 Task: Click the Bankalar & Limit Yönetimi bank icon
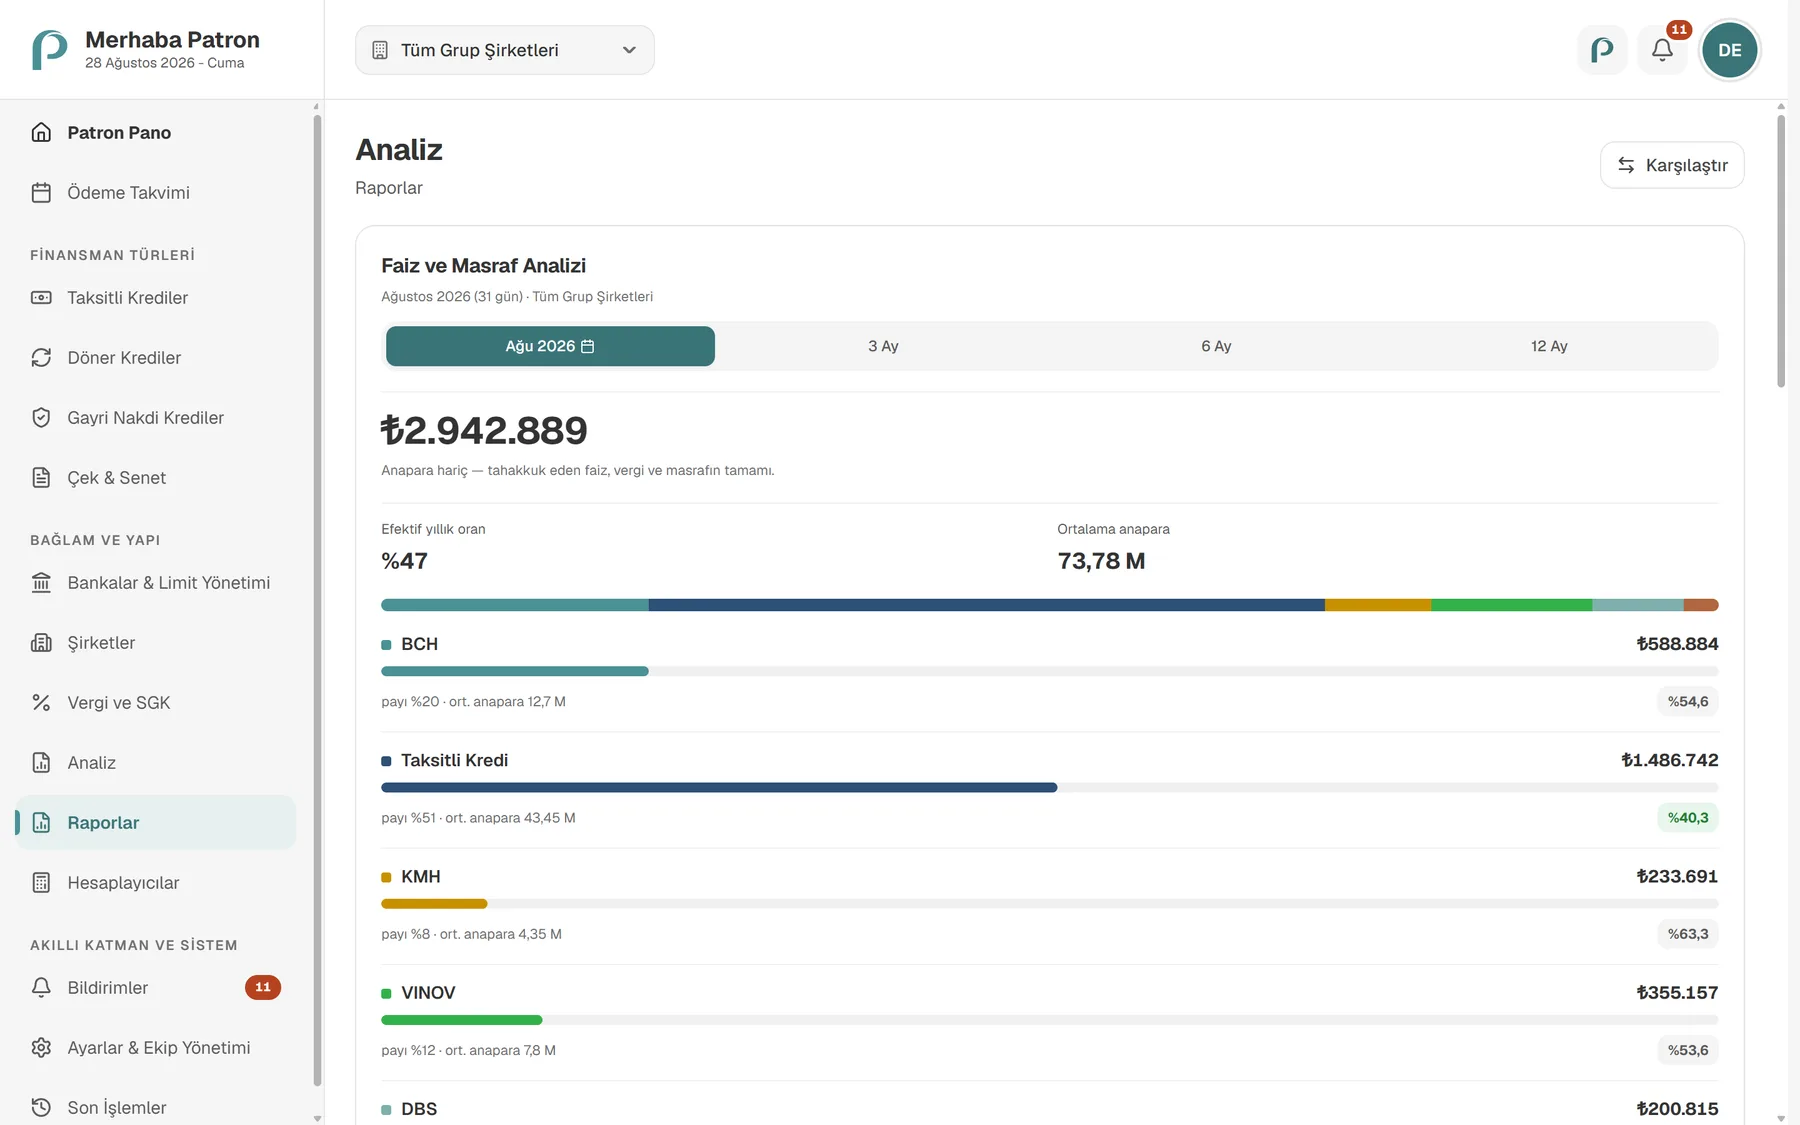tap(41, 583)
